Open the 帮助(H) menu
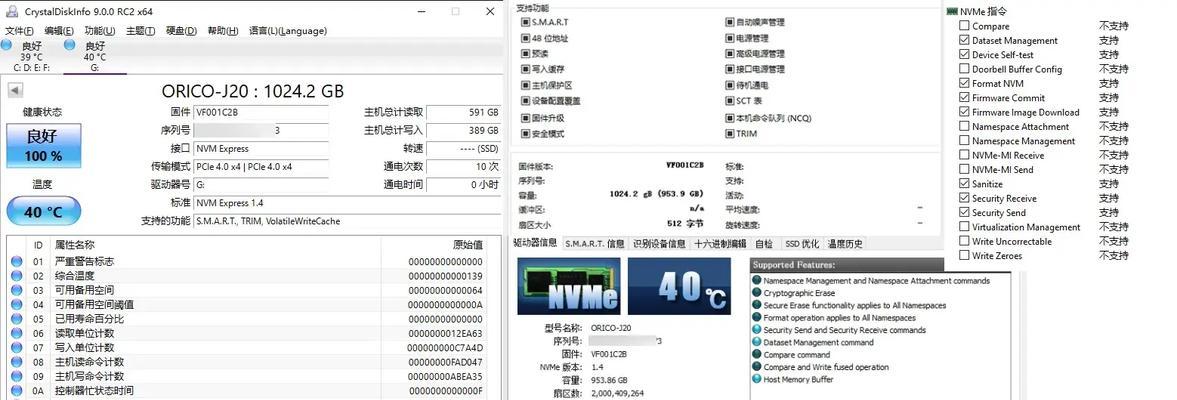Viewport: 1177px width, 400px height. (222, 31)
